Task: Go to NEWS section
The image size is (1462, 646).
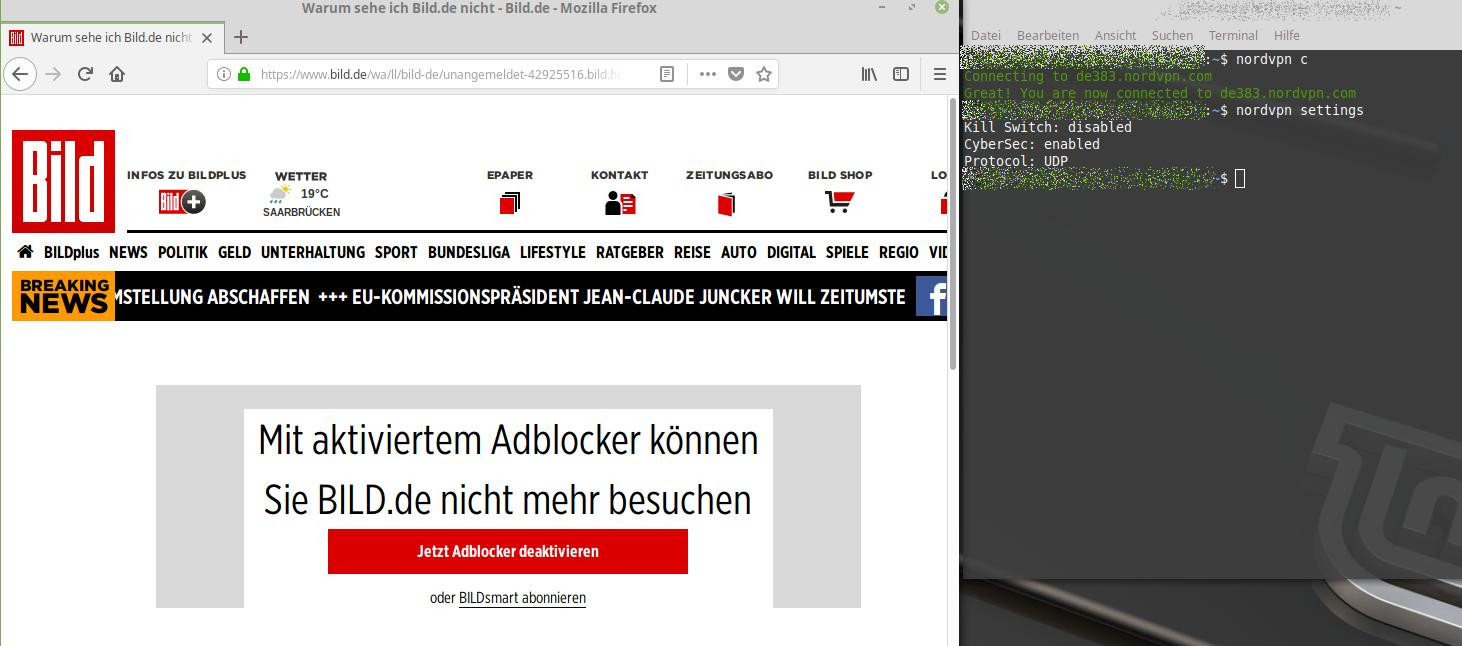Action: pos(128,252)
